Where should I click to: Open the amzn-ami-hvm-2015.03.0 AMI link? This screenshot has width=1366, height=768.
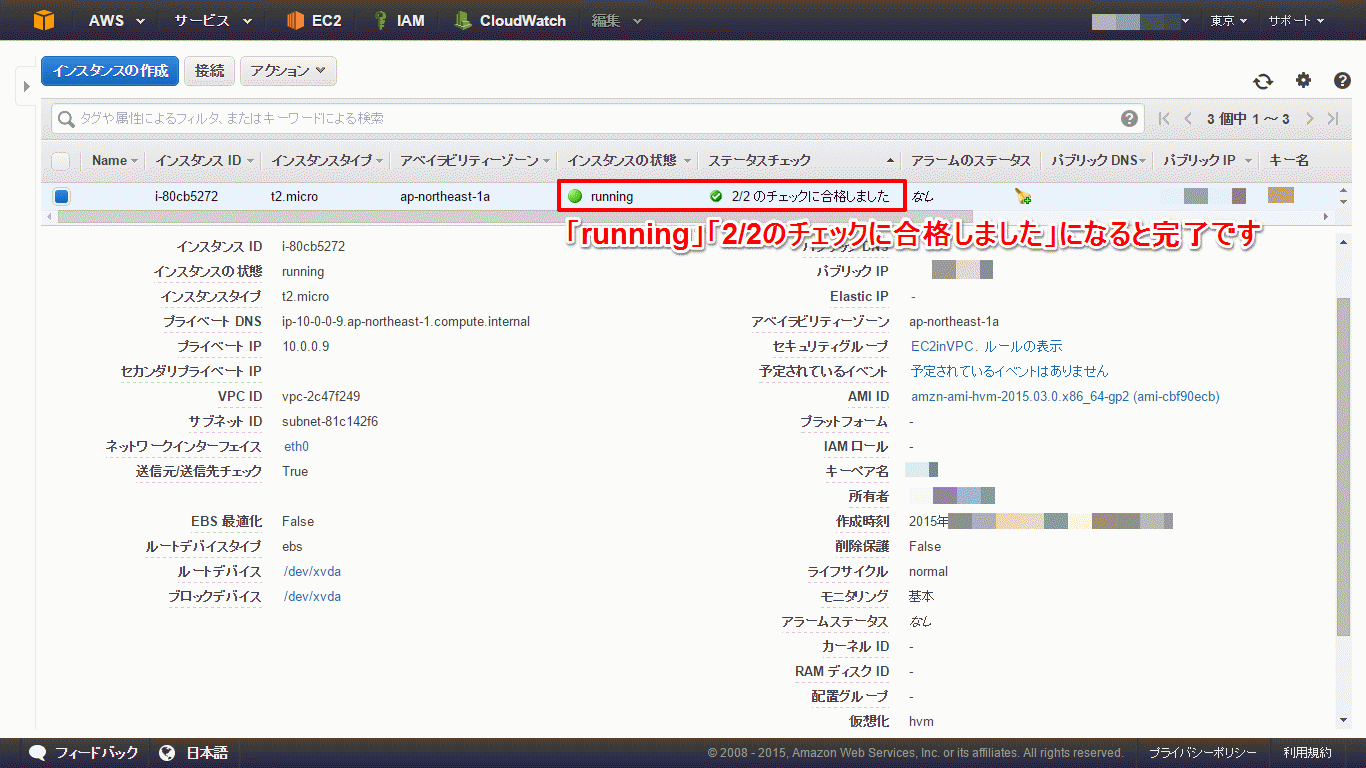(x=1064, y=397)
